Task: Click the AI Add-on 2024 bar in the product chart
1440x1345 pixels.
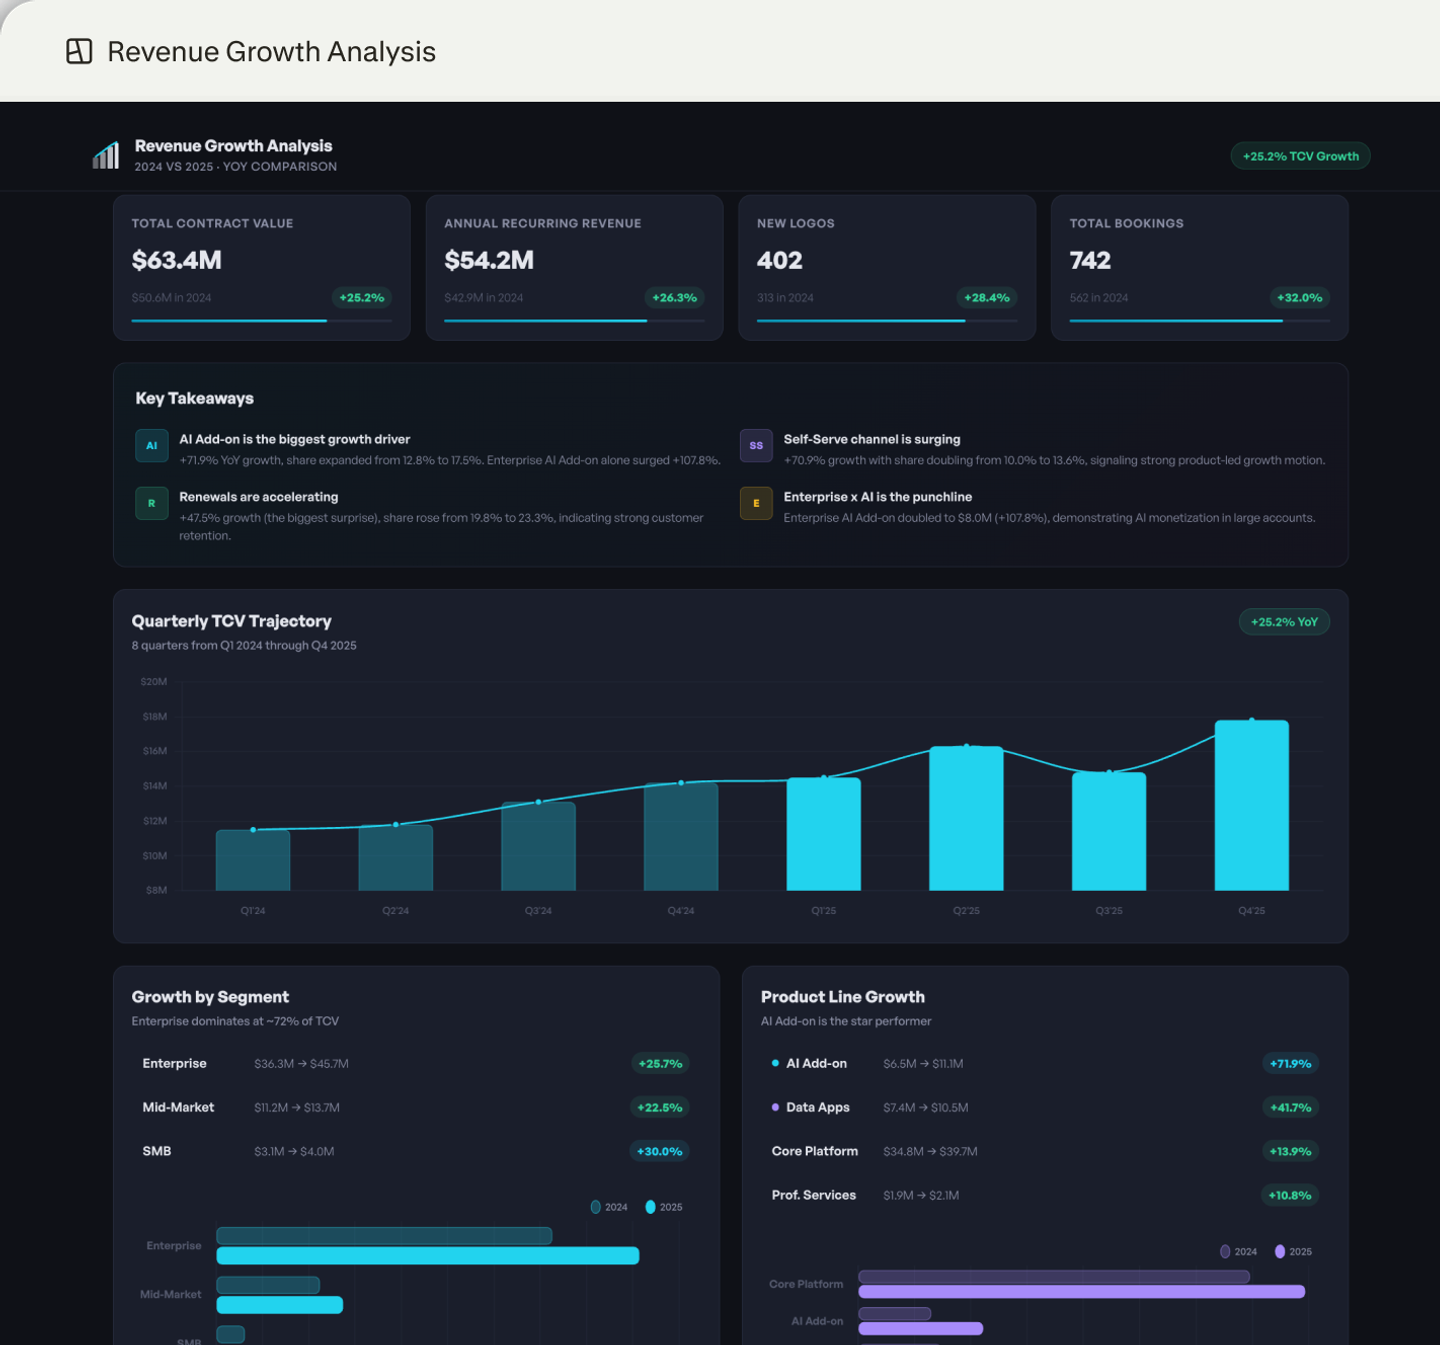Action: coord(895,1314)
